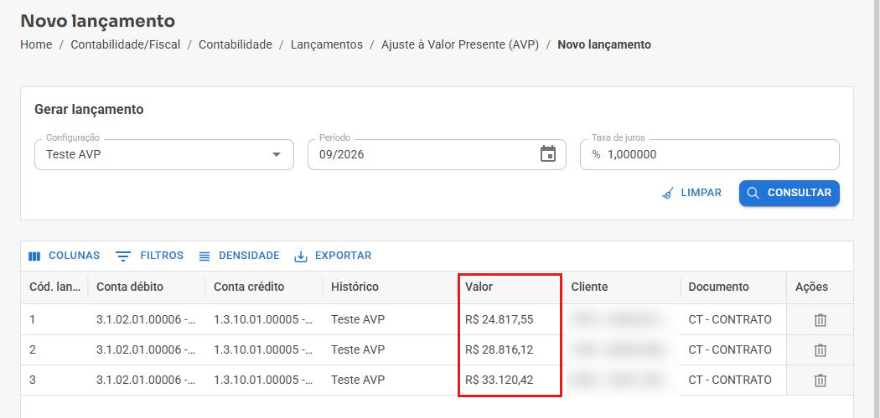This screenshot has height=418, width=880.
Task: Click Conta crédito cell in row 1
Action: pos(264,320)
